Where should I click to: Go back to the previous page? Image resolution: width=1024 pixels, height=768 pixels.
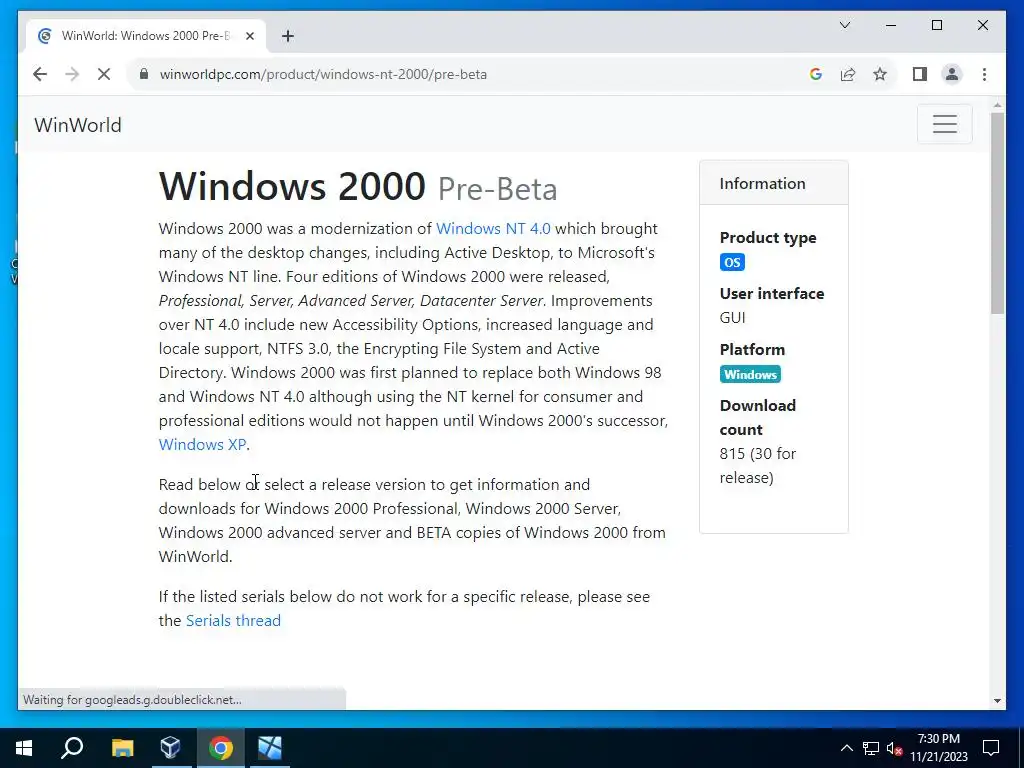40,74
